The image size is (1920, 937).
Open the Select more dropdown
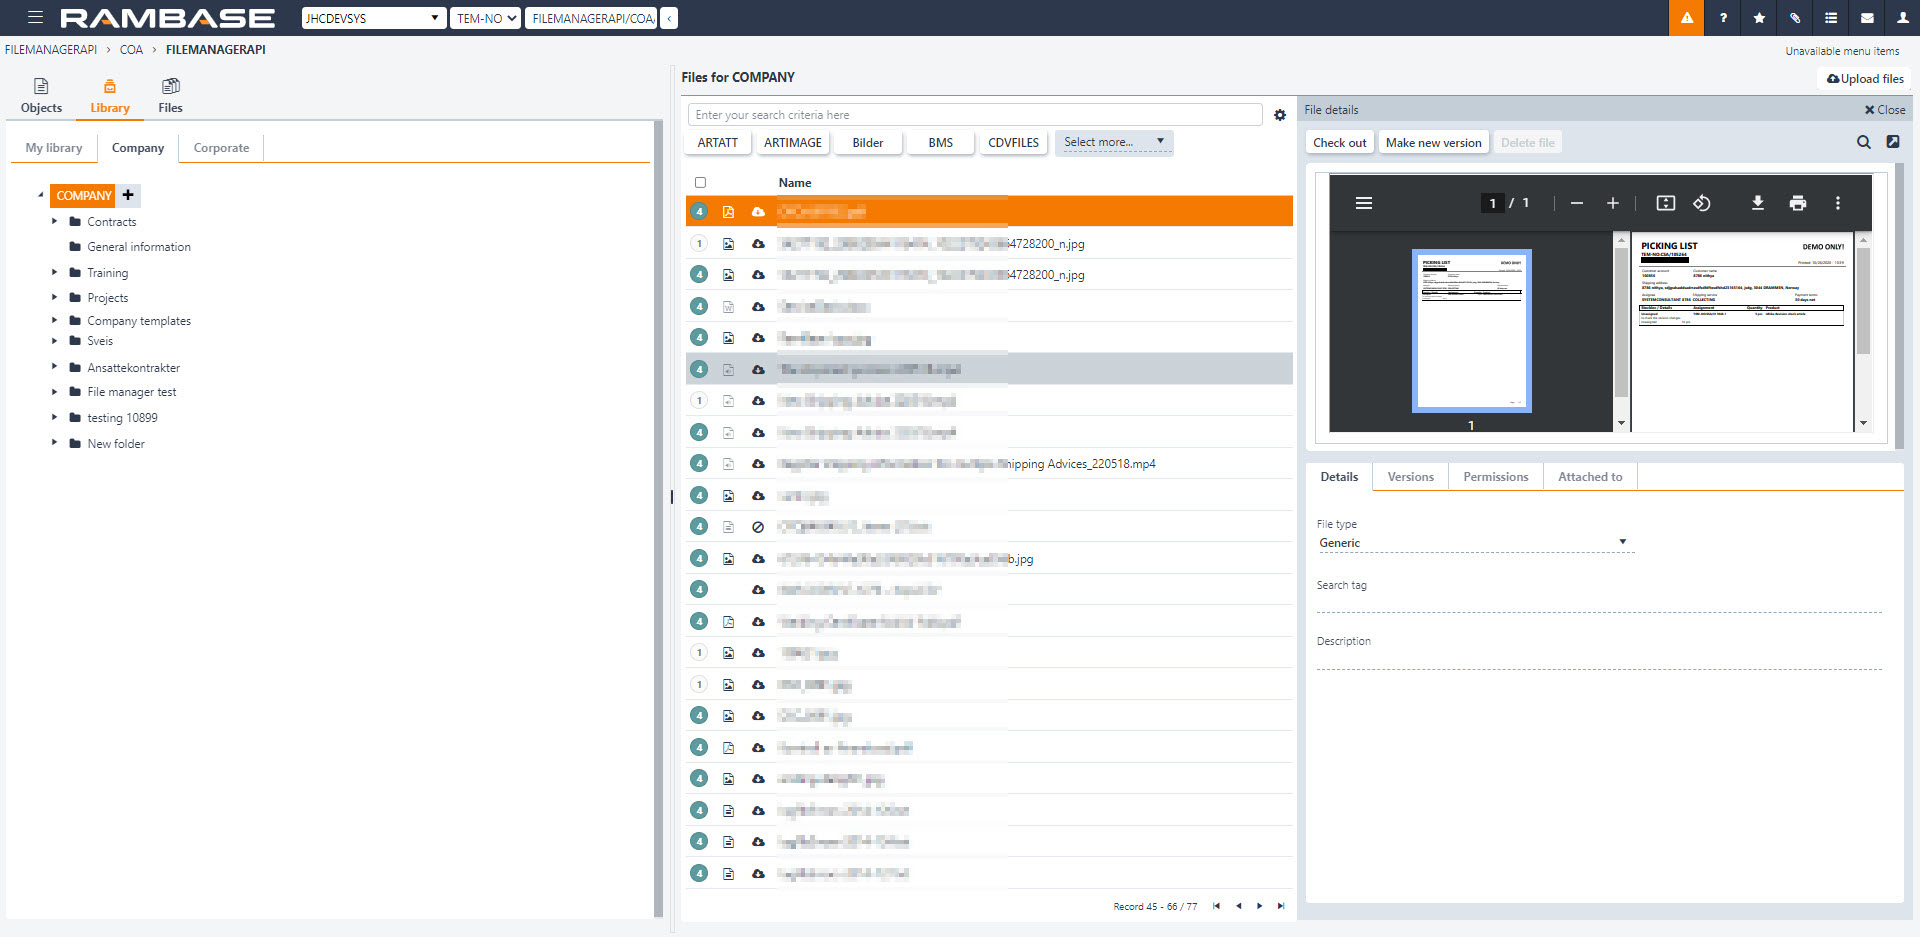1113,142
